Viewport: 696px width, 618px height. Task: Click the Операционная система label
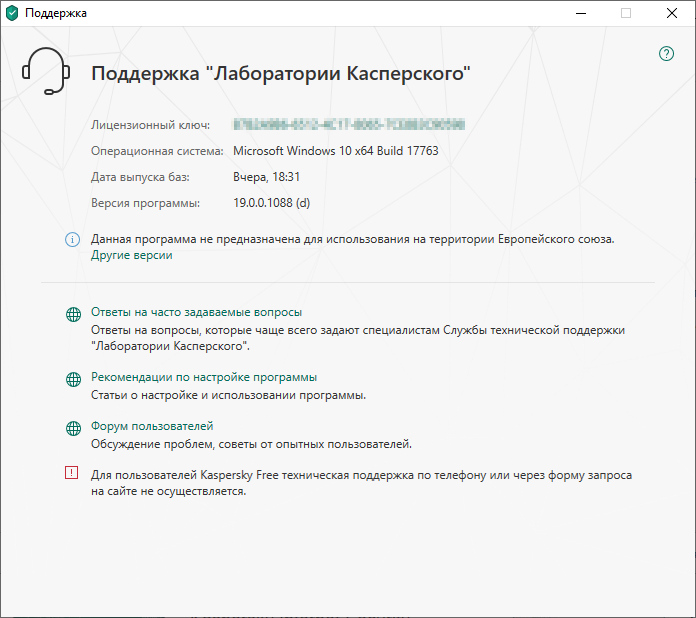157,151
